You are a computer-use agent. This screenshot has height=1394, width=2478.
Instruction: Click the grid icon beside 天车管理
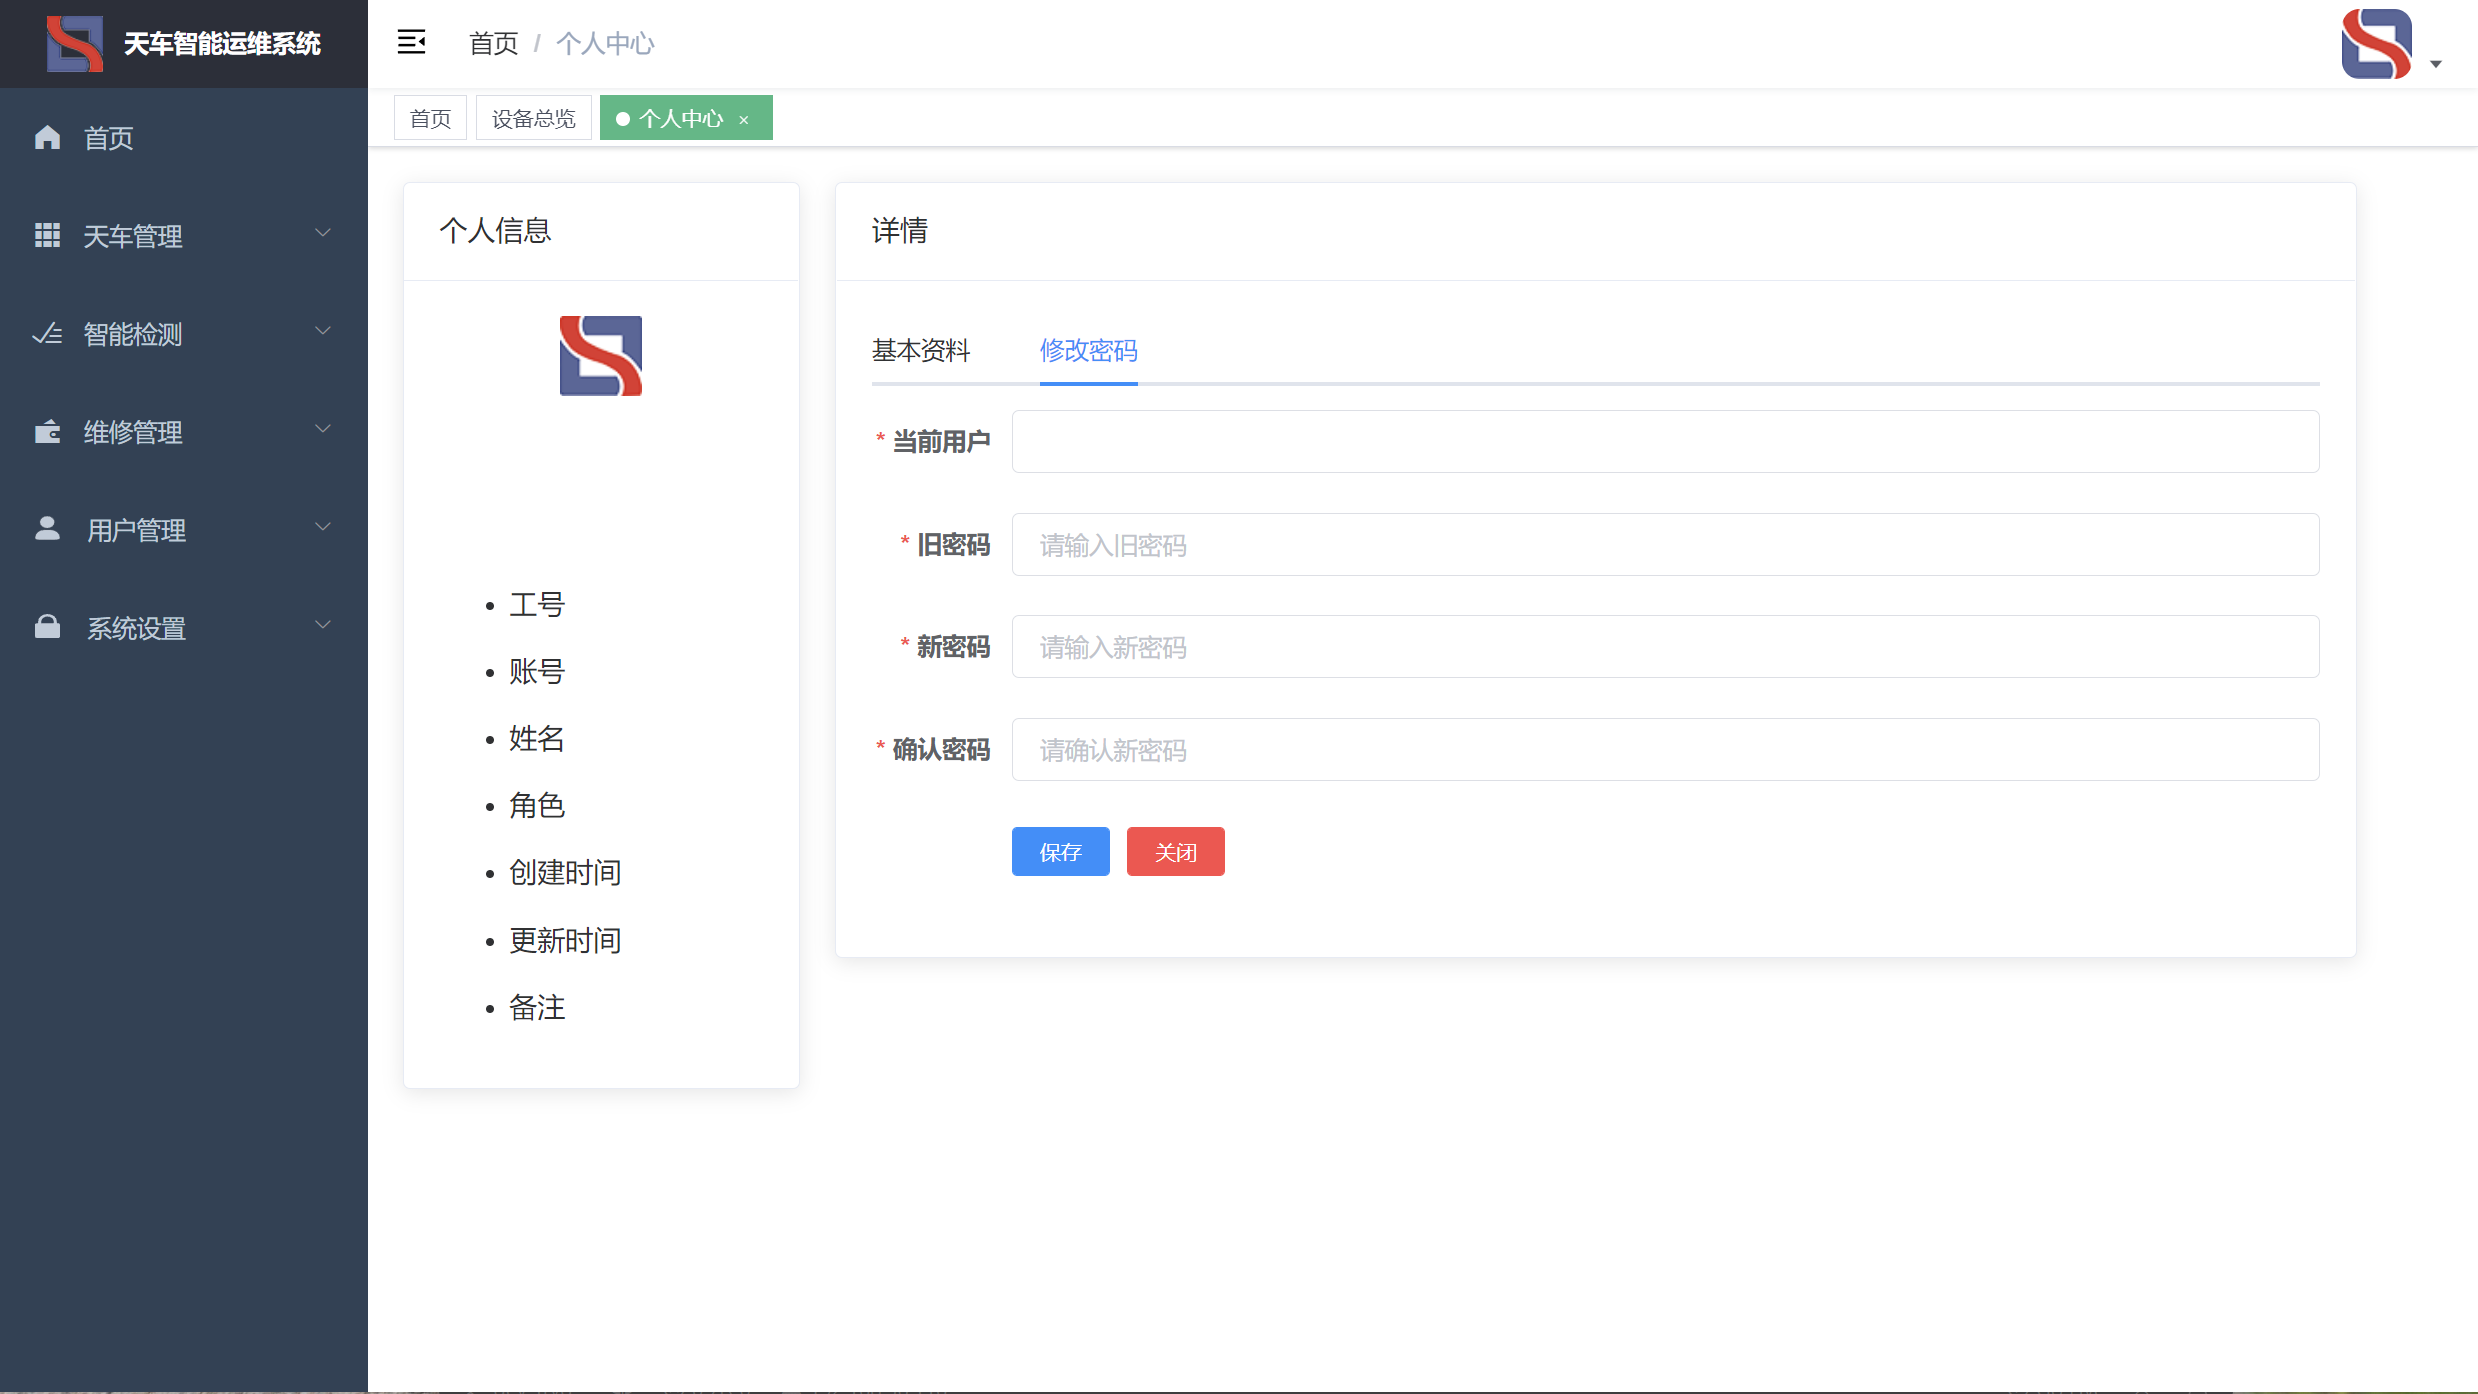point(47,236)
